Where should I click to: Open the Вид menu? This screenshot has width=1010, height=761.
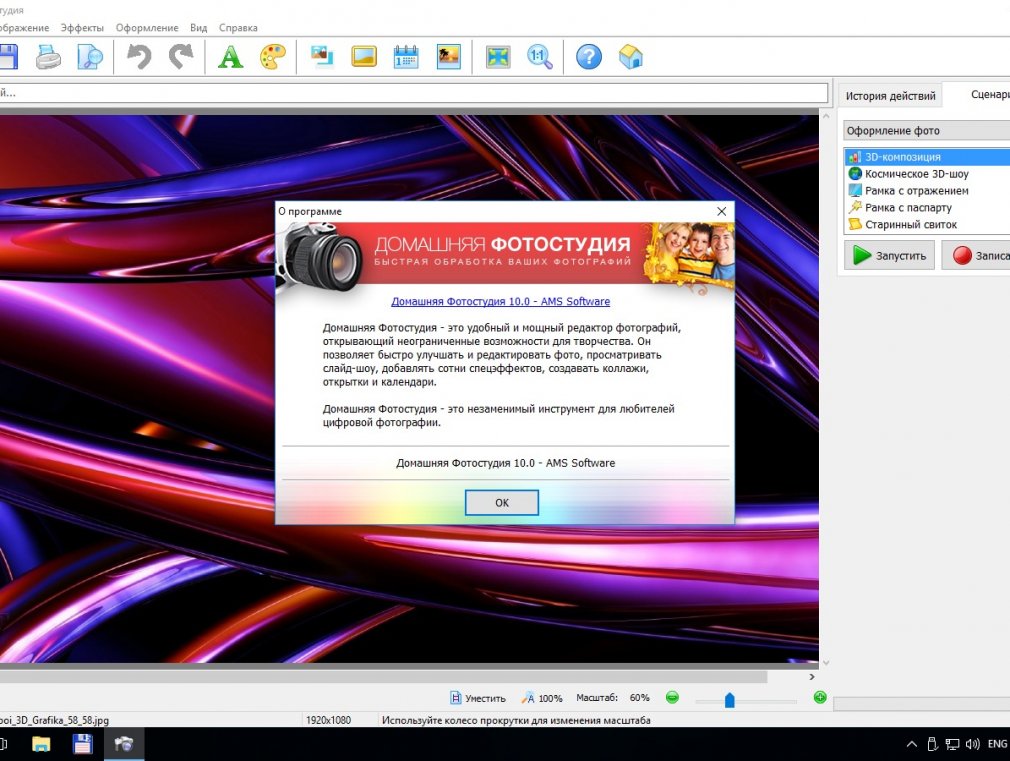tap(198, 28)
